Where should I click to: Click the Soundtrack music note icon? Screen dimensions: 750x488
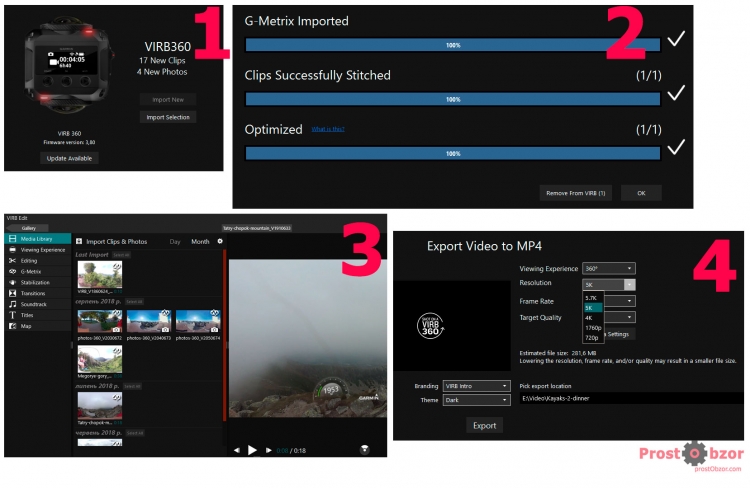[x=13, y=304]
